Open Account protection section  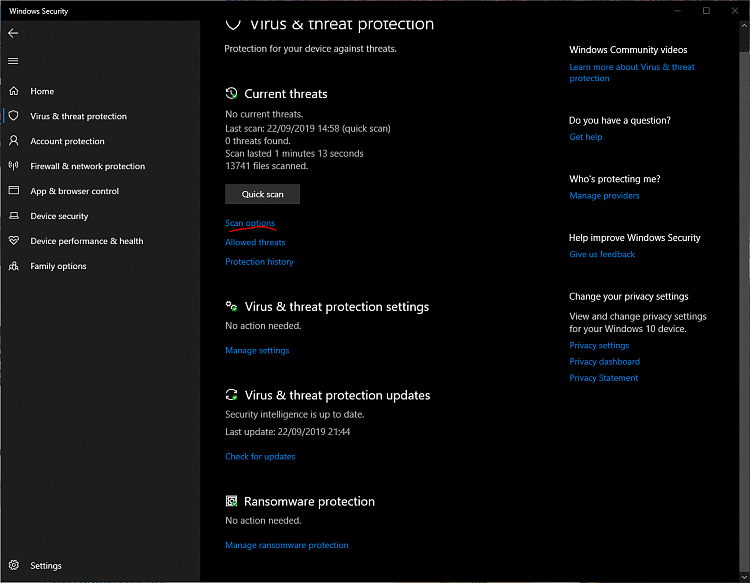coord(67,141)
